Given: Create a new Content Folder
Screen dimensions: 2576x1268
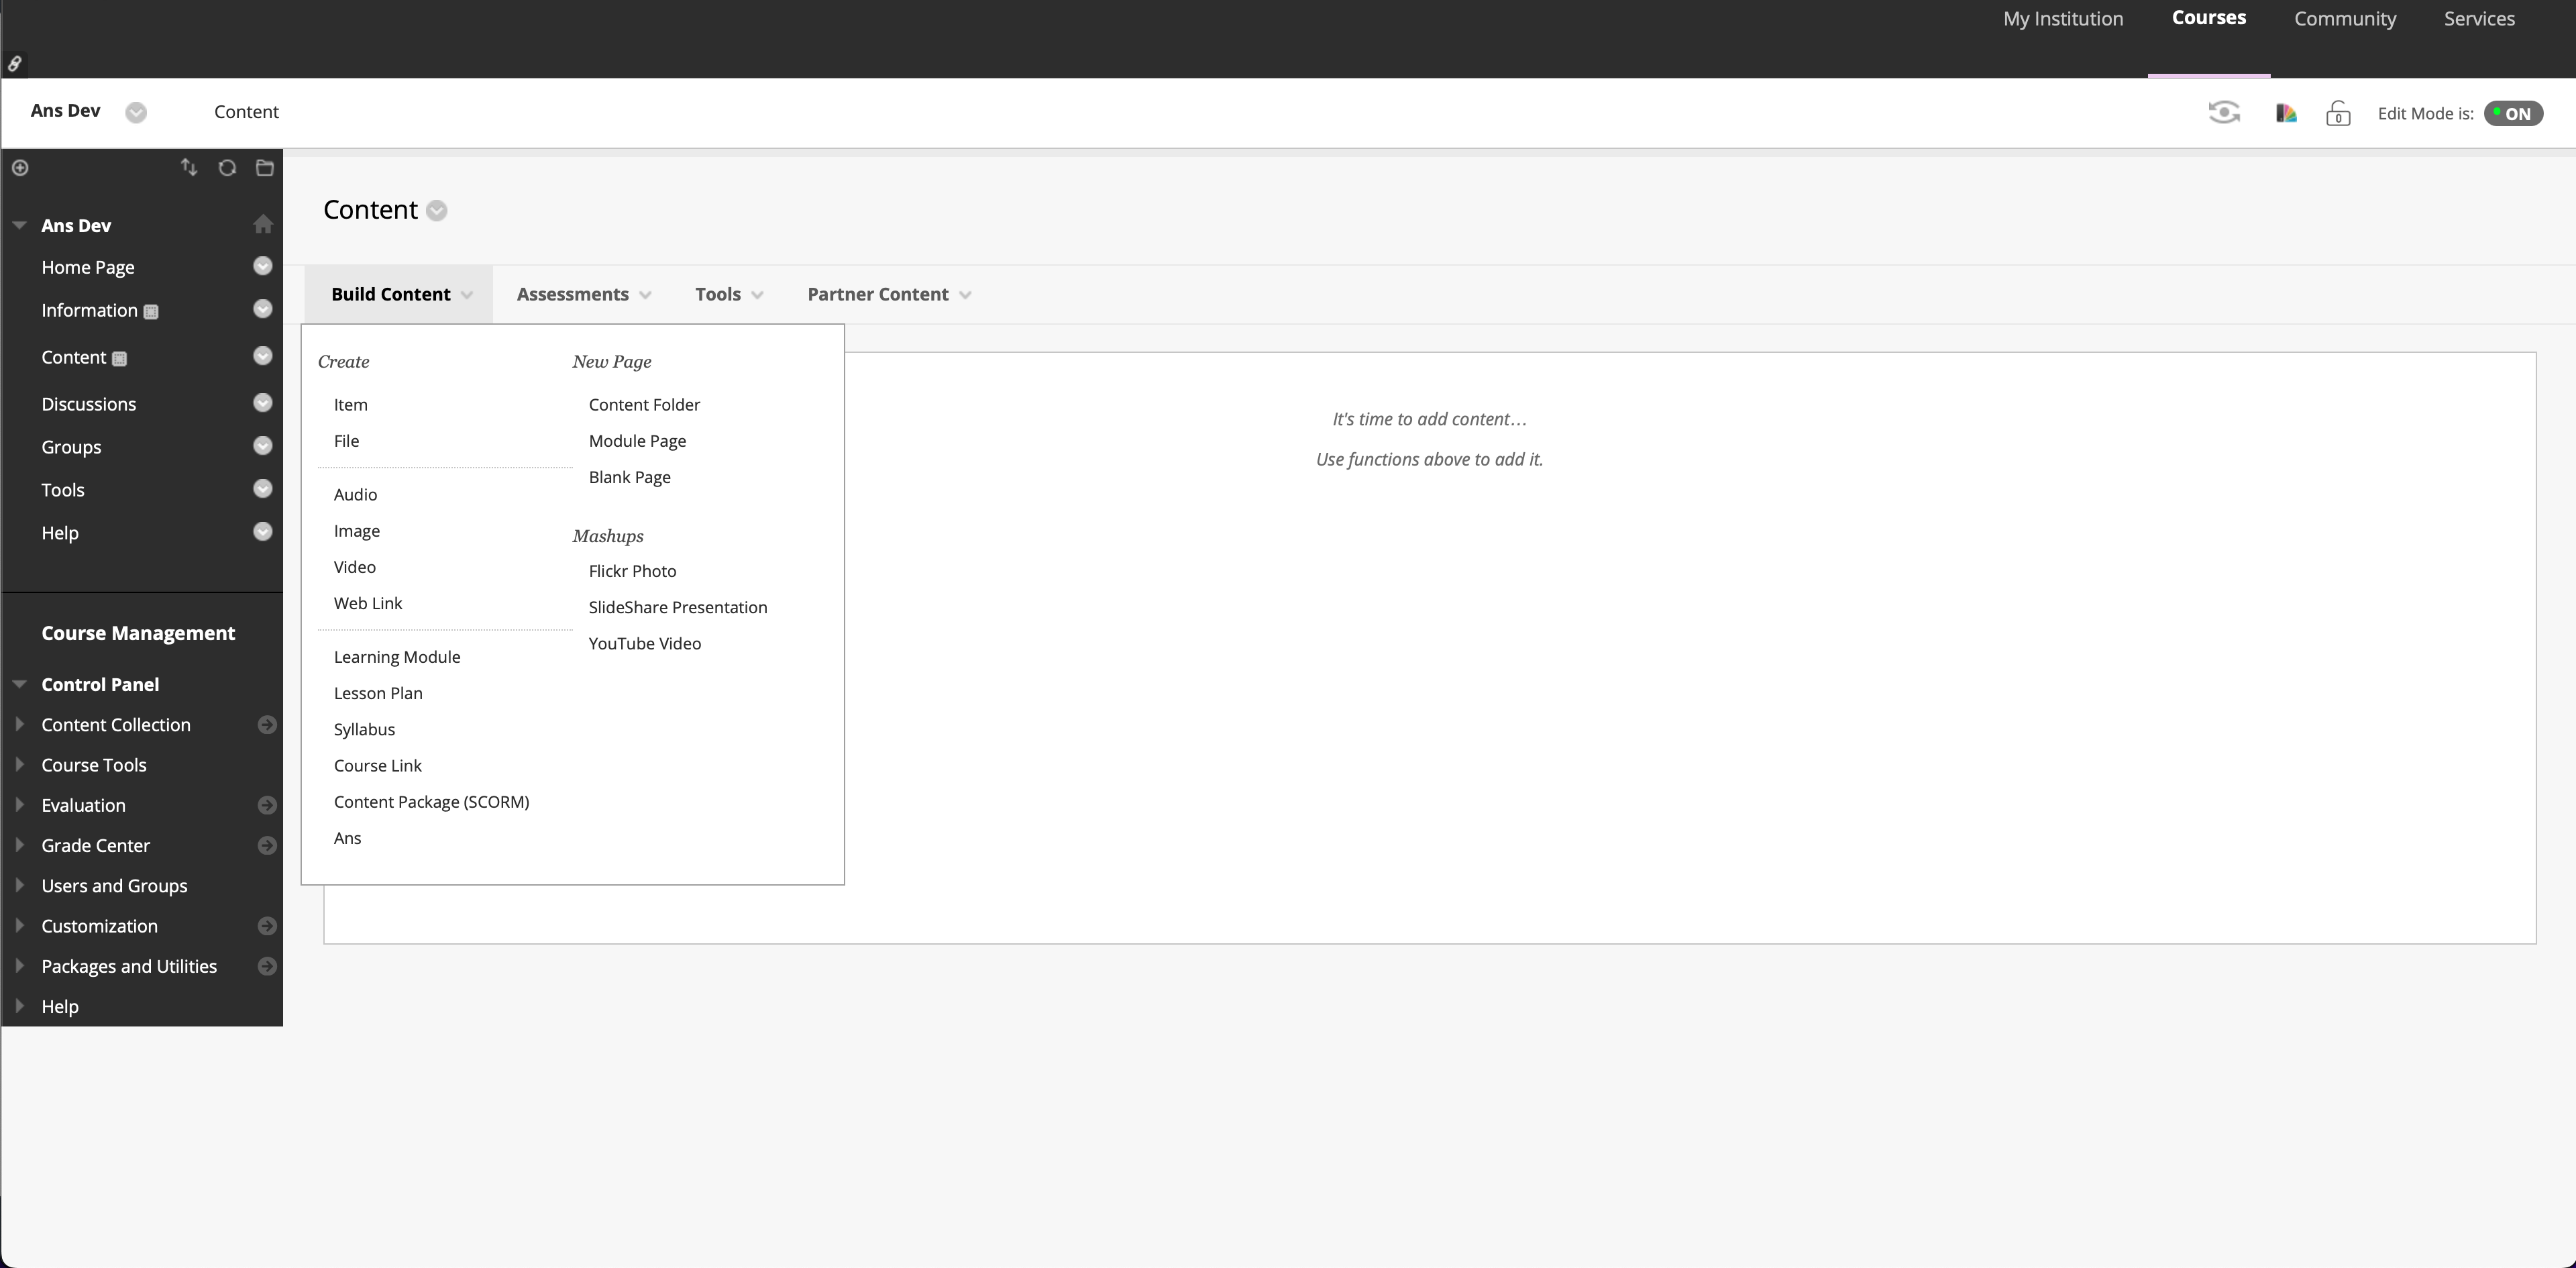Looking at the screenshot, I should 644,405.
